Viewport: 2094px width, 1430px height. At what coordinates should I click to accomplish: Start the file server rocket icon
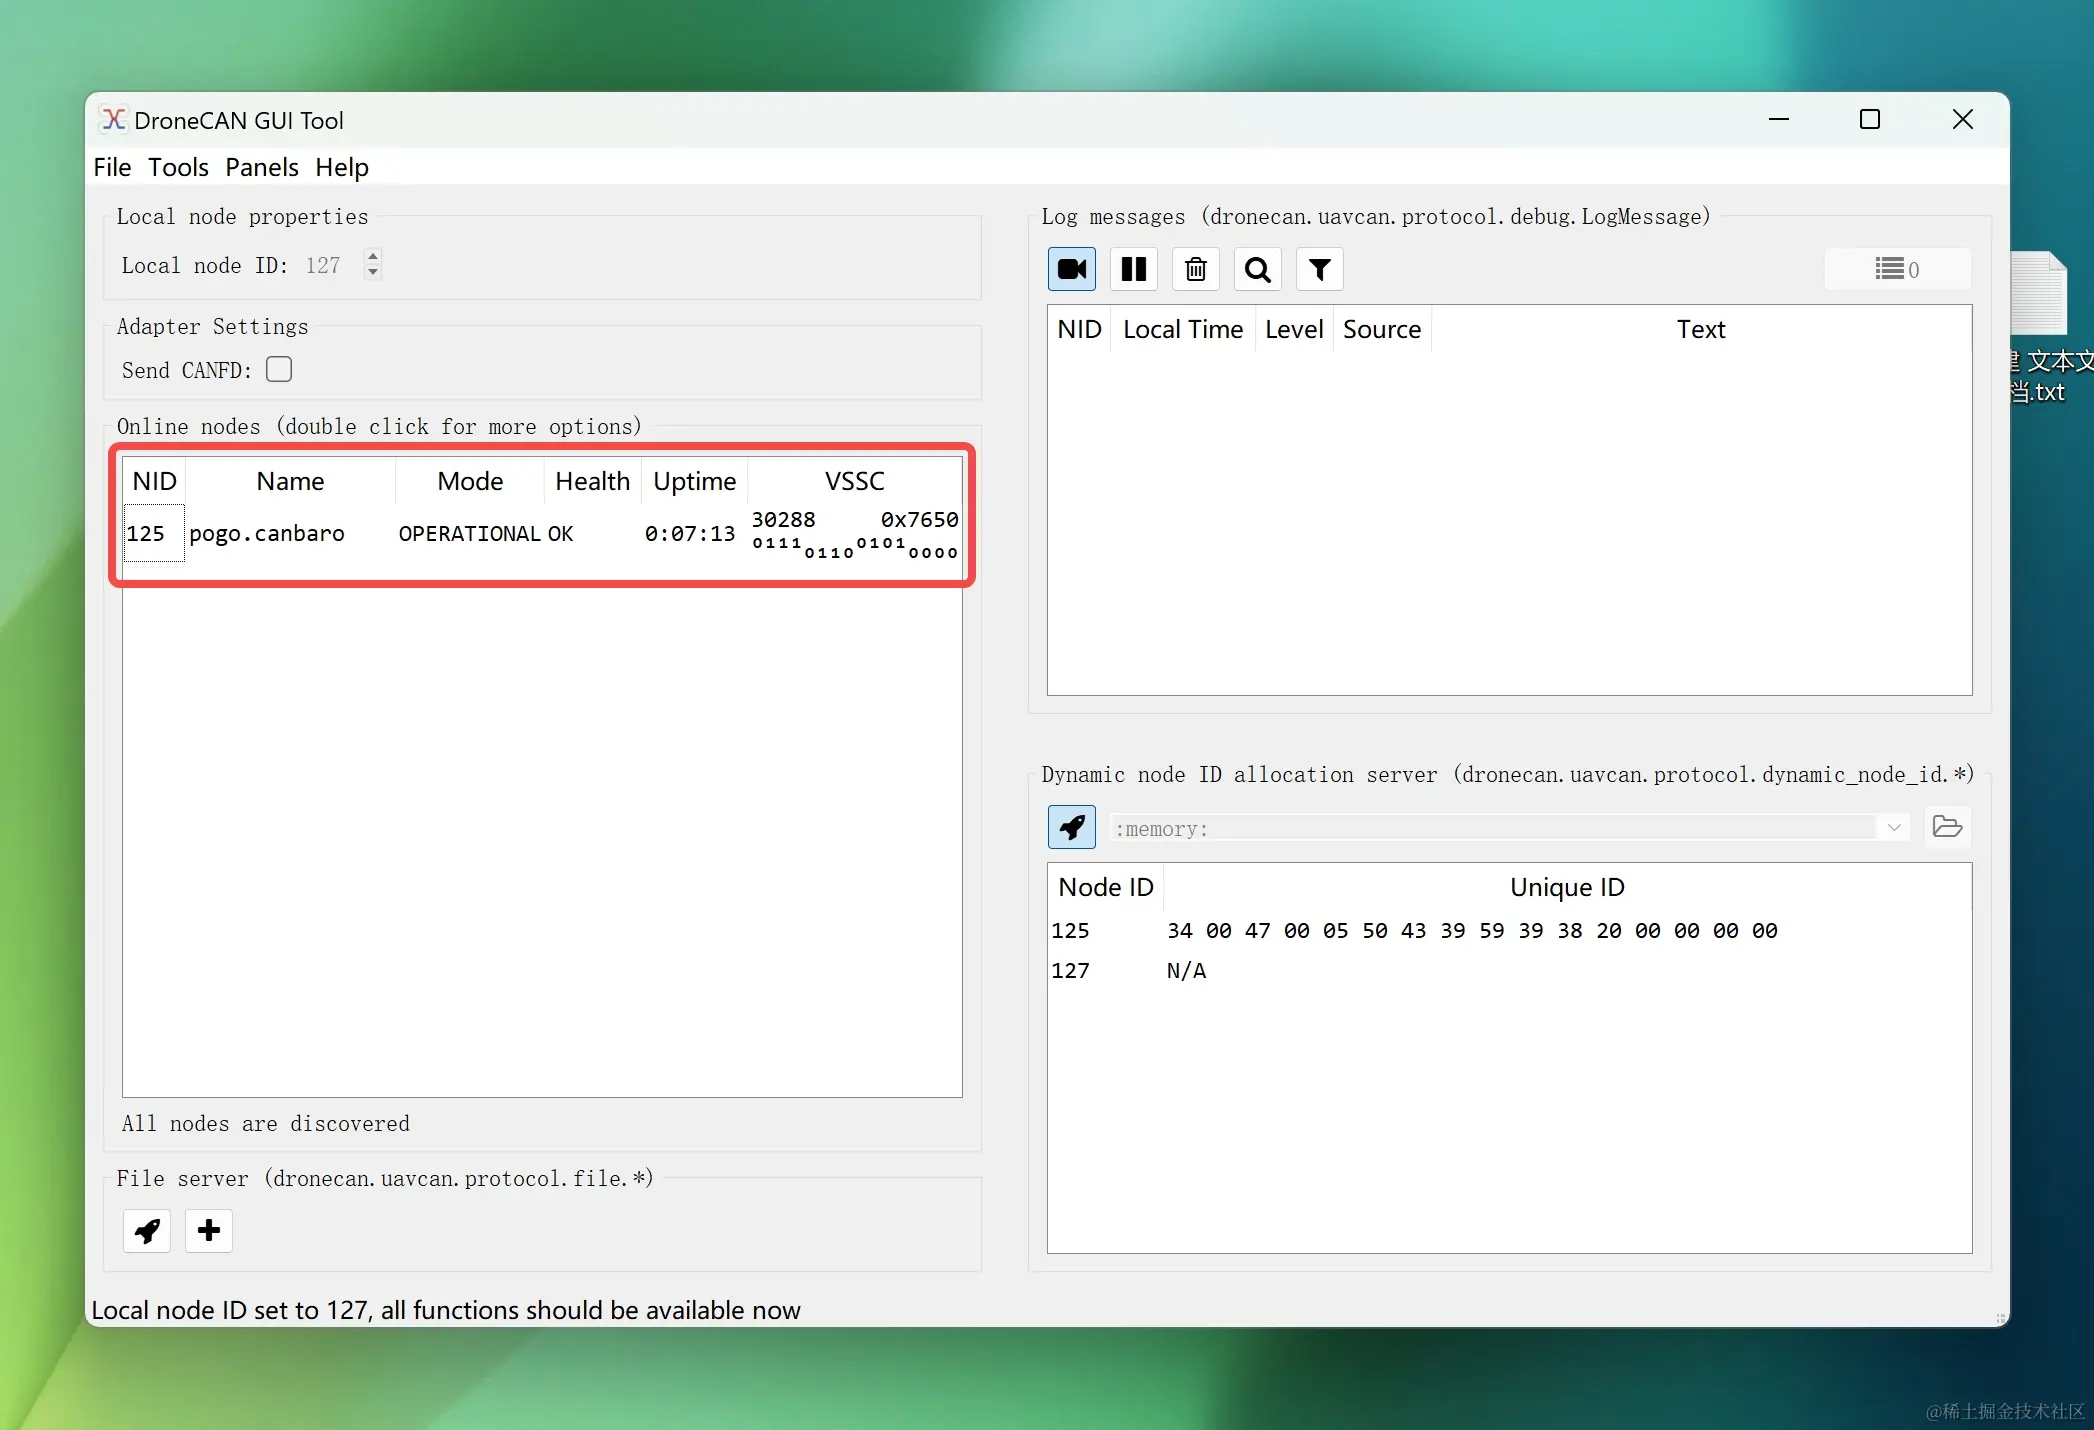(x=147, y=1230)
